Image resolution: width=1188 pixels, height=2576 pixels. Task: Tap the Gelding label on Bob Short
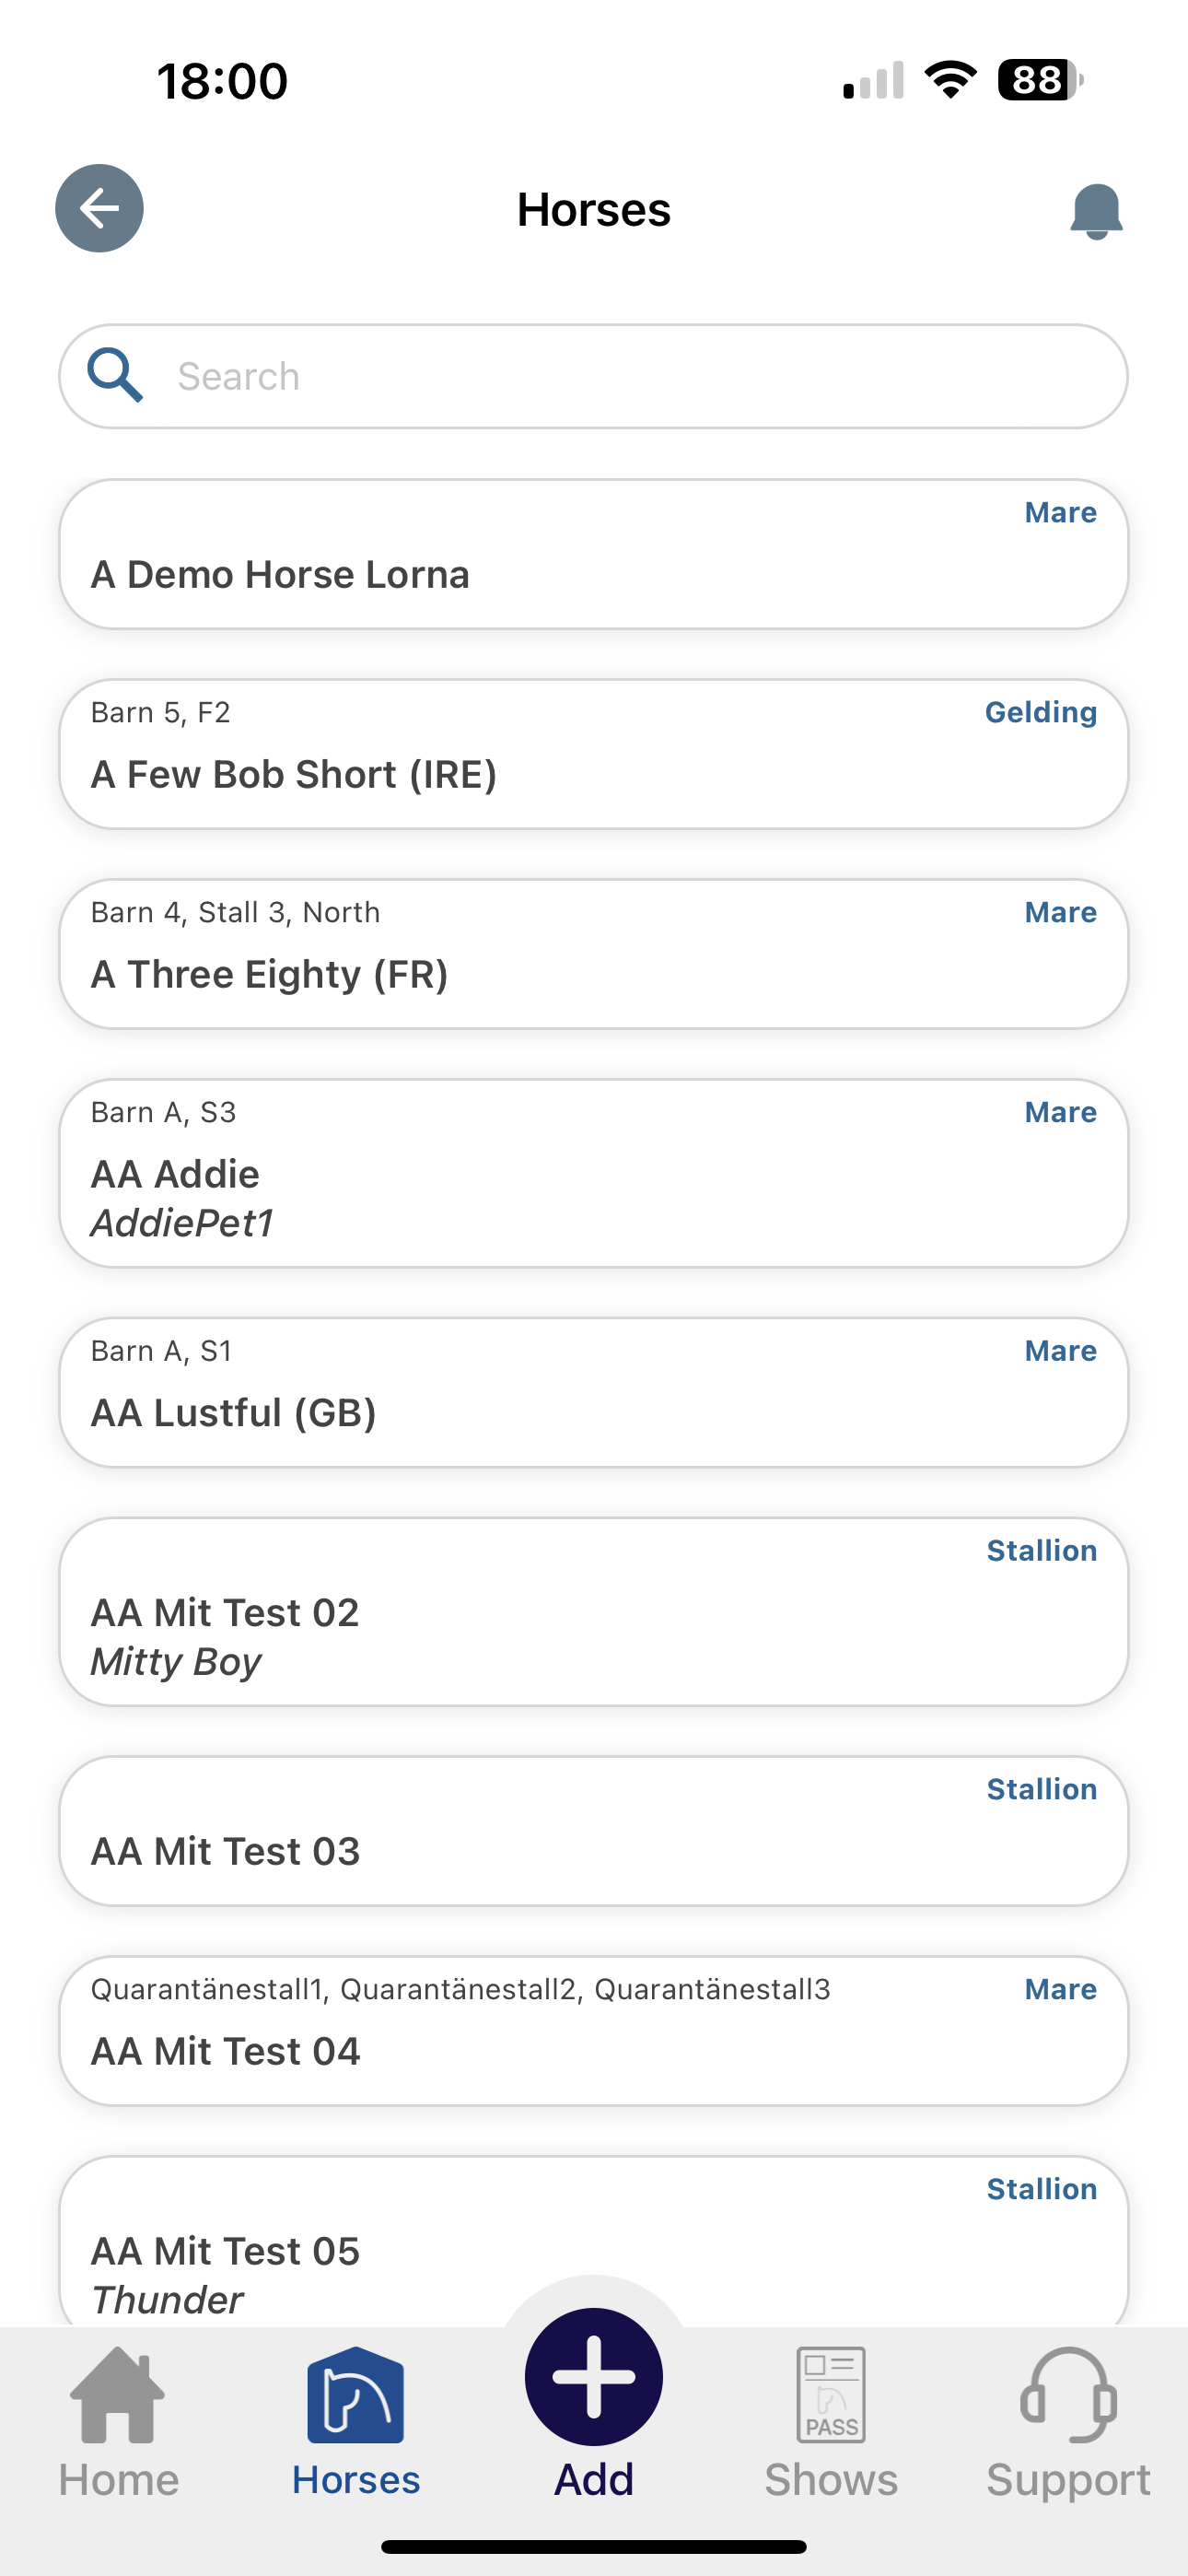(x=1040, y=712)
